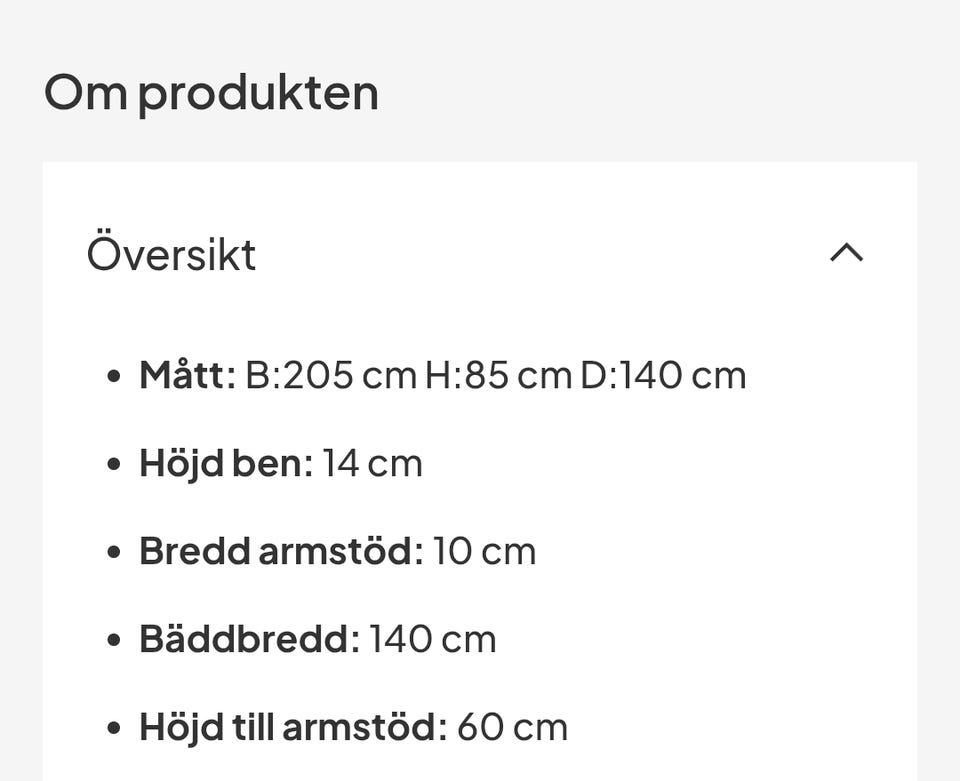This screenshot has height=781, width=960.
Task: Click the bullet point before Höjd till armstöd
Action: [x=114, y=729]
